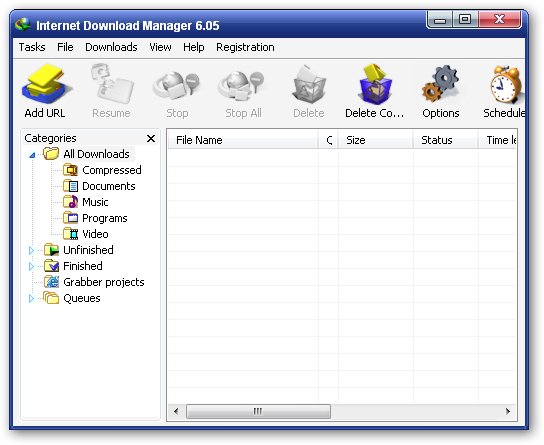Select the Finished folder icon
Screen dimensions: 544x445
pyautogui.click(x=51, y=266)
